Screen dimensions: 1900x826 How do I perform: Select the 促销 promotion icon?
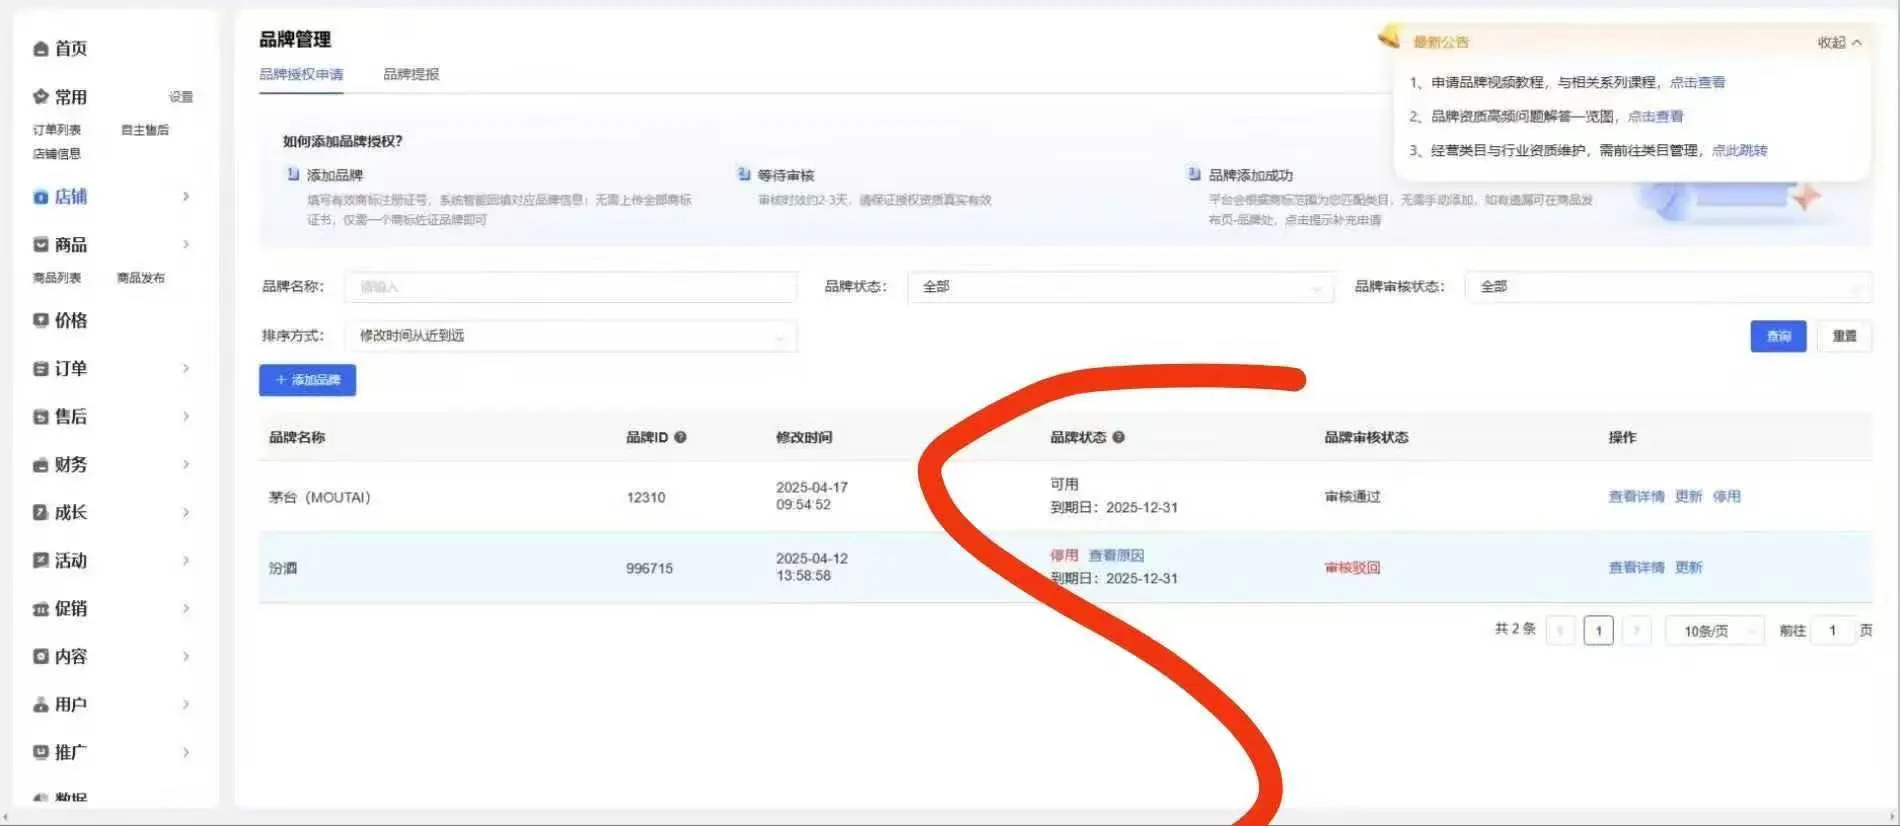[x=40, y=609]
